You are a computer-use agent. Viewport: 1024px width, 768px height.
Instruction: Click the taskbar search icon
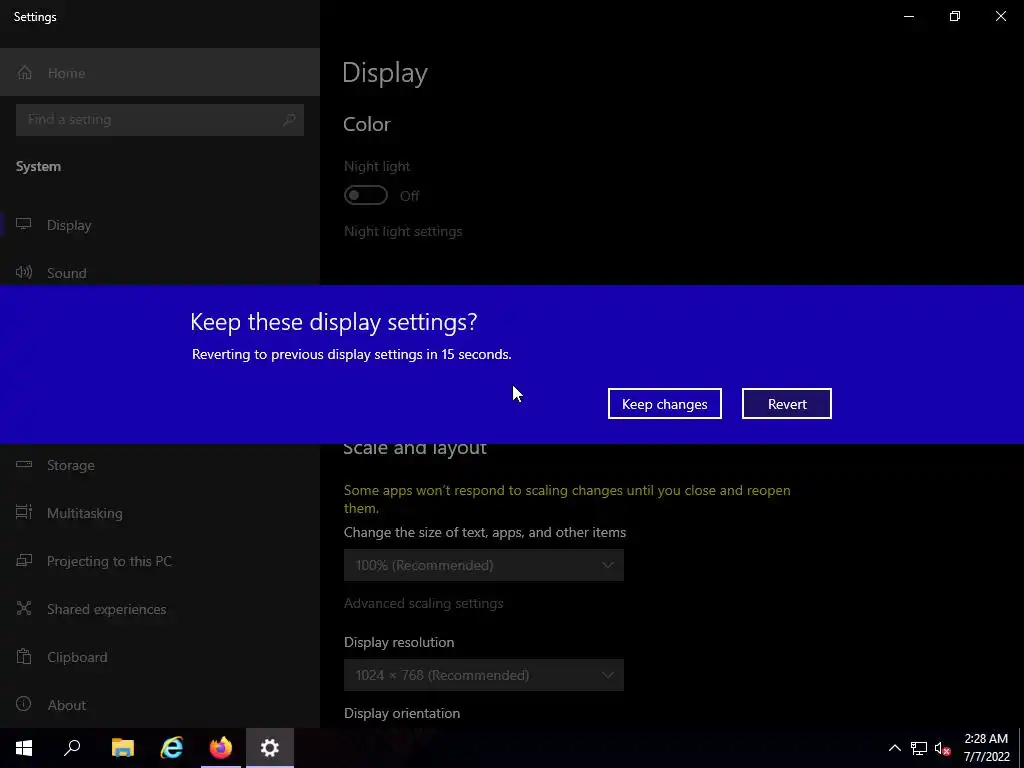(x=72, y=748)
